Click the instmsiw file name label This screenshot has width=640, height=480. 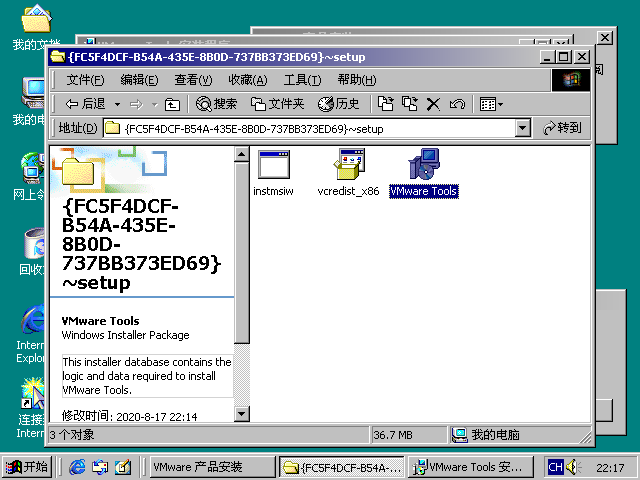pyautogui.click(x=273, y=191)
